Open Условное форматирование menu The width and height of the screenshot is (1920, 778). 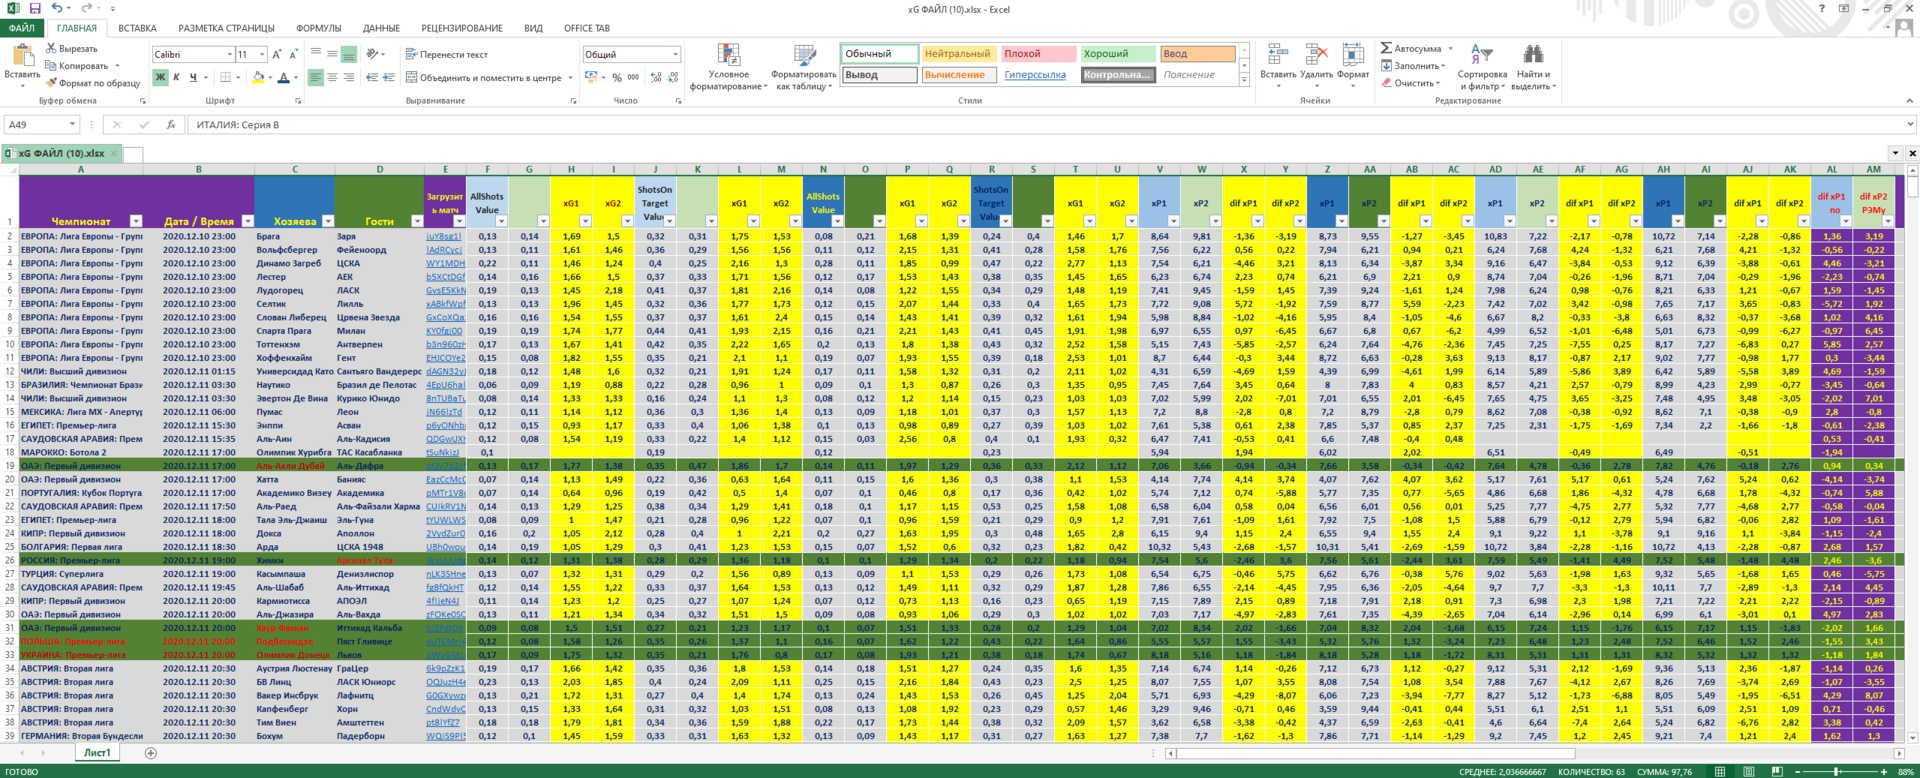[729, 67]
